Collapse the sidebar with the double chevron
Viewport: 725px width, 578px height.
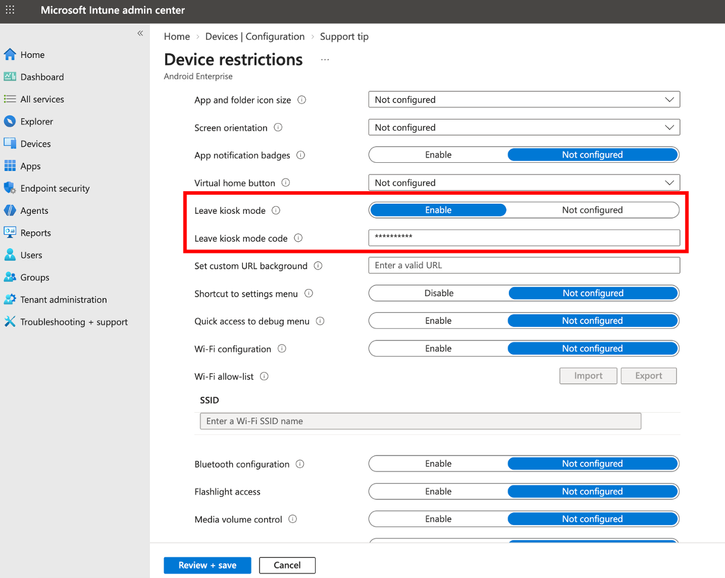coord(140,33)
